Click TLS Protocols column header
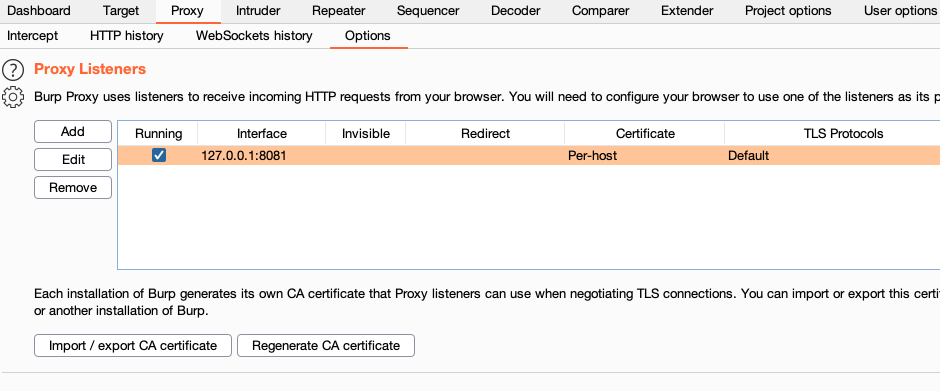 point(843,134)
